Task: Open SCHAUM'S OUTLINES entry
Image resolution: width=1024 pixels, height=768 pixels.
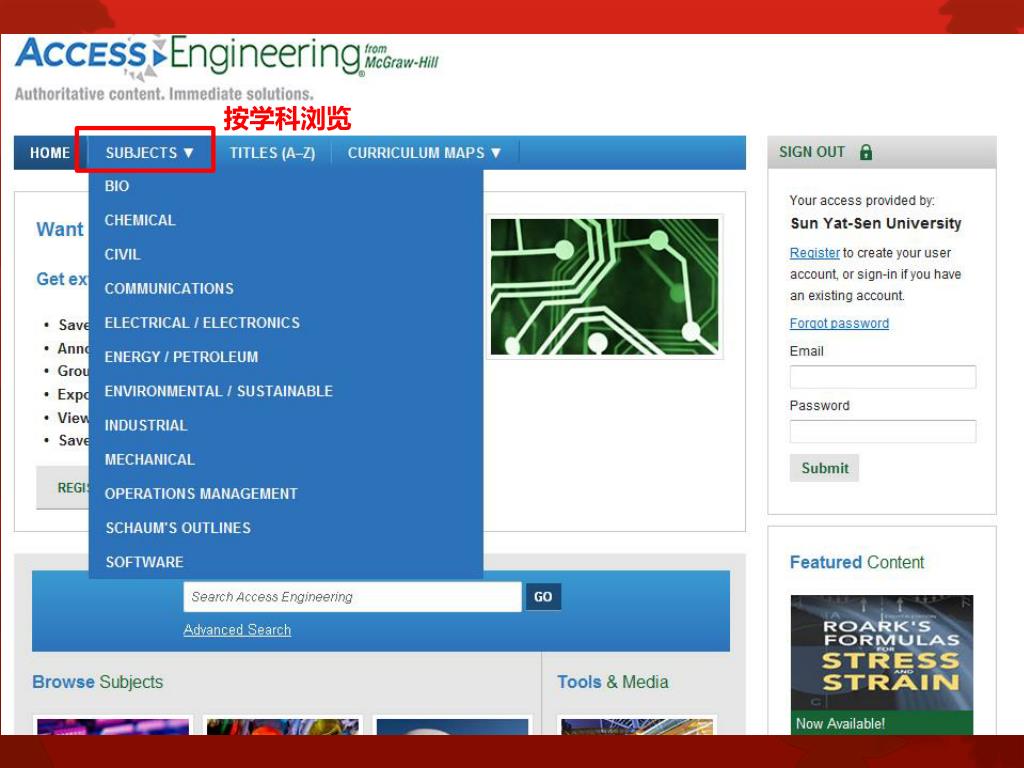Action: tap(178, 528)
